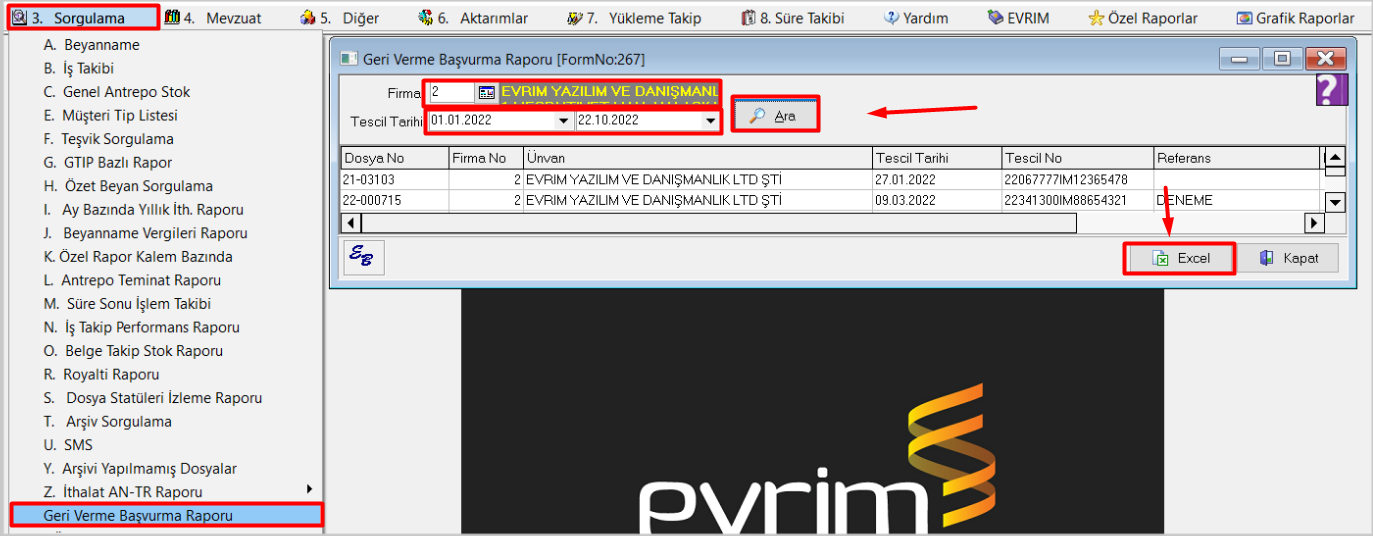
Task: Click the Kapat button
Action: tap(1288, 258)
